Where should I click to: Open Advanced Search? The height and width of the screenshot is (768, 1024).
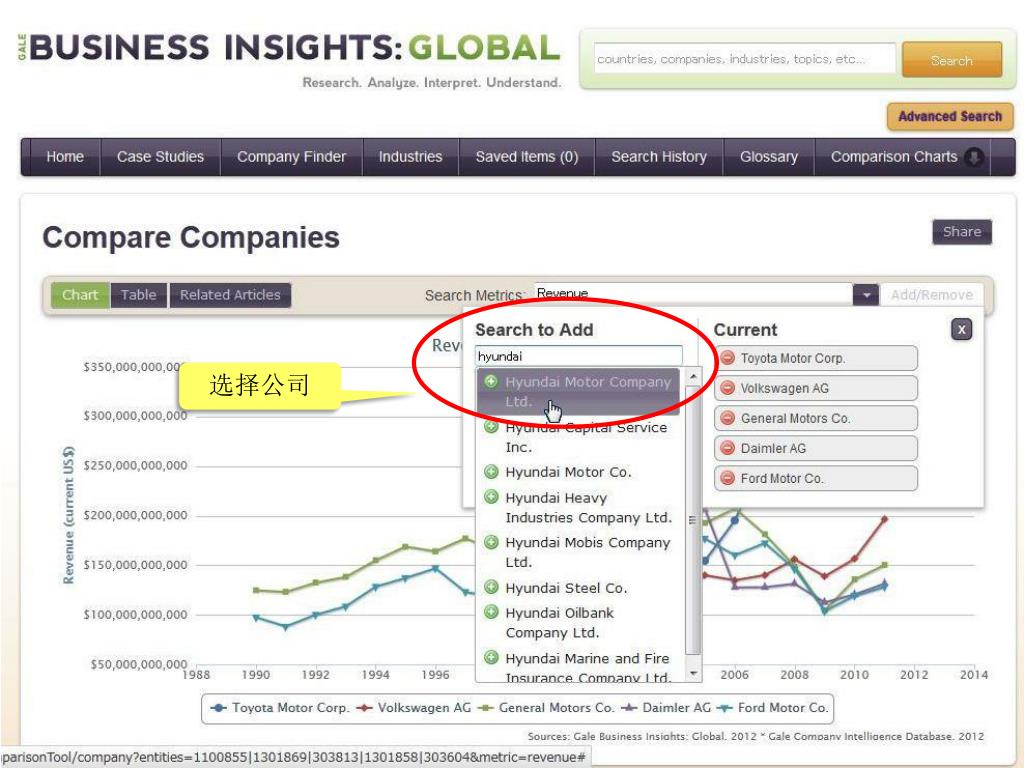[x=950, y=116]
